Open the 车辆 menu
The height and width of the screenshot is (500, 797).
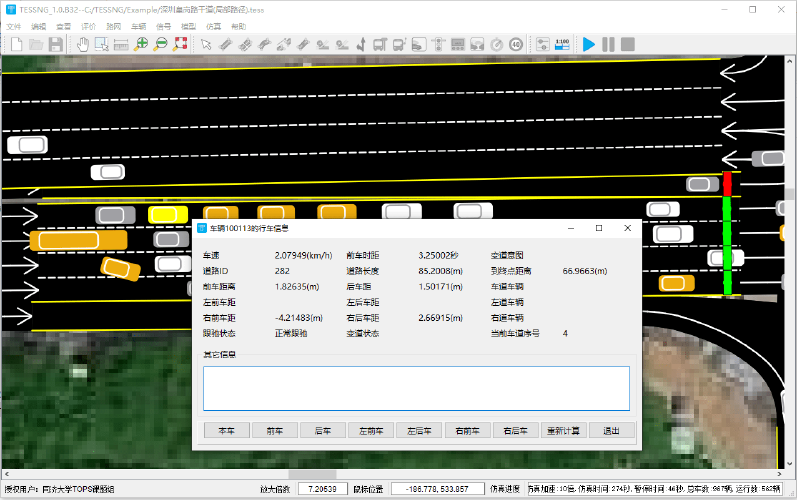pyautogui.click(x=138, y=26)
